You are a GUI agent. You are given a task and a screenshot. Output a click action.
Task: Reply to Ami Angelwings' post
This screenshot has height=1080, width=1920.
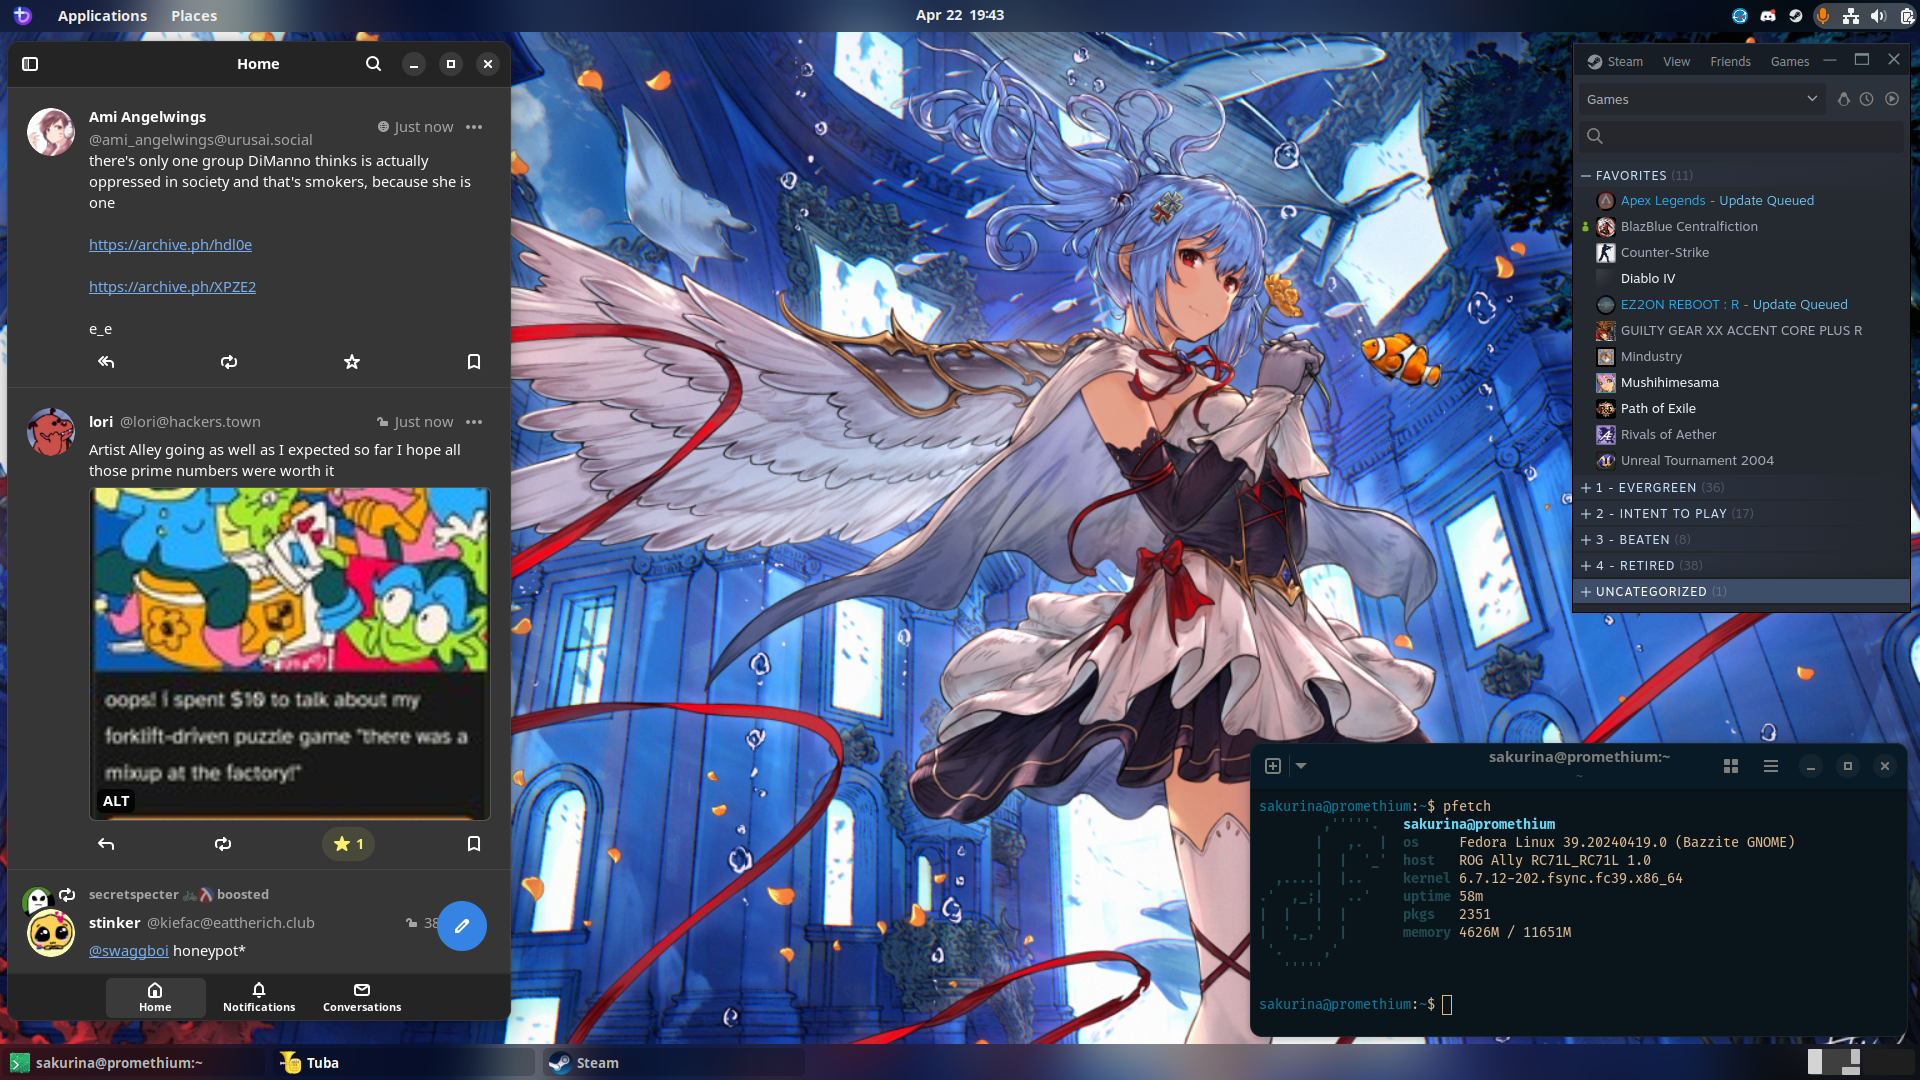point(106,362)
